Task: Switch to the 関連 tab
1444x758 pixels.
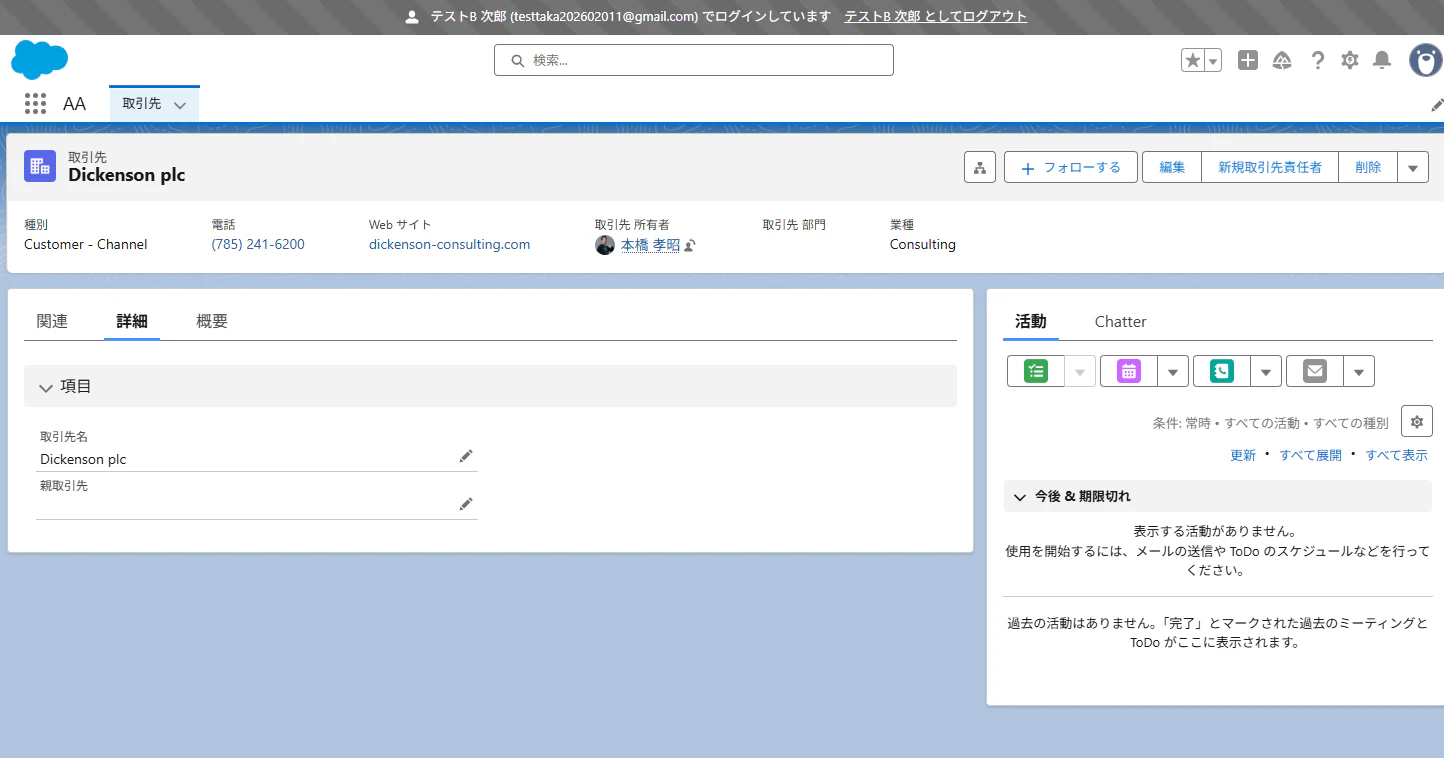Action: (52, 321)
